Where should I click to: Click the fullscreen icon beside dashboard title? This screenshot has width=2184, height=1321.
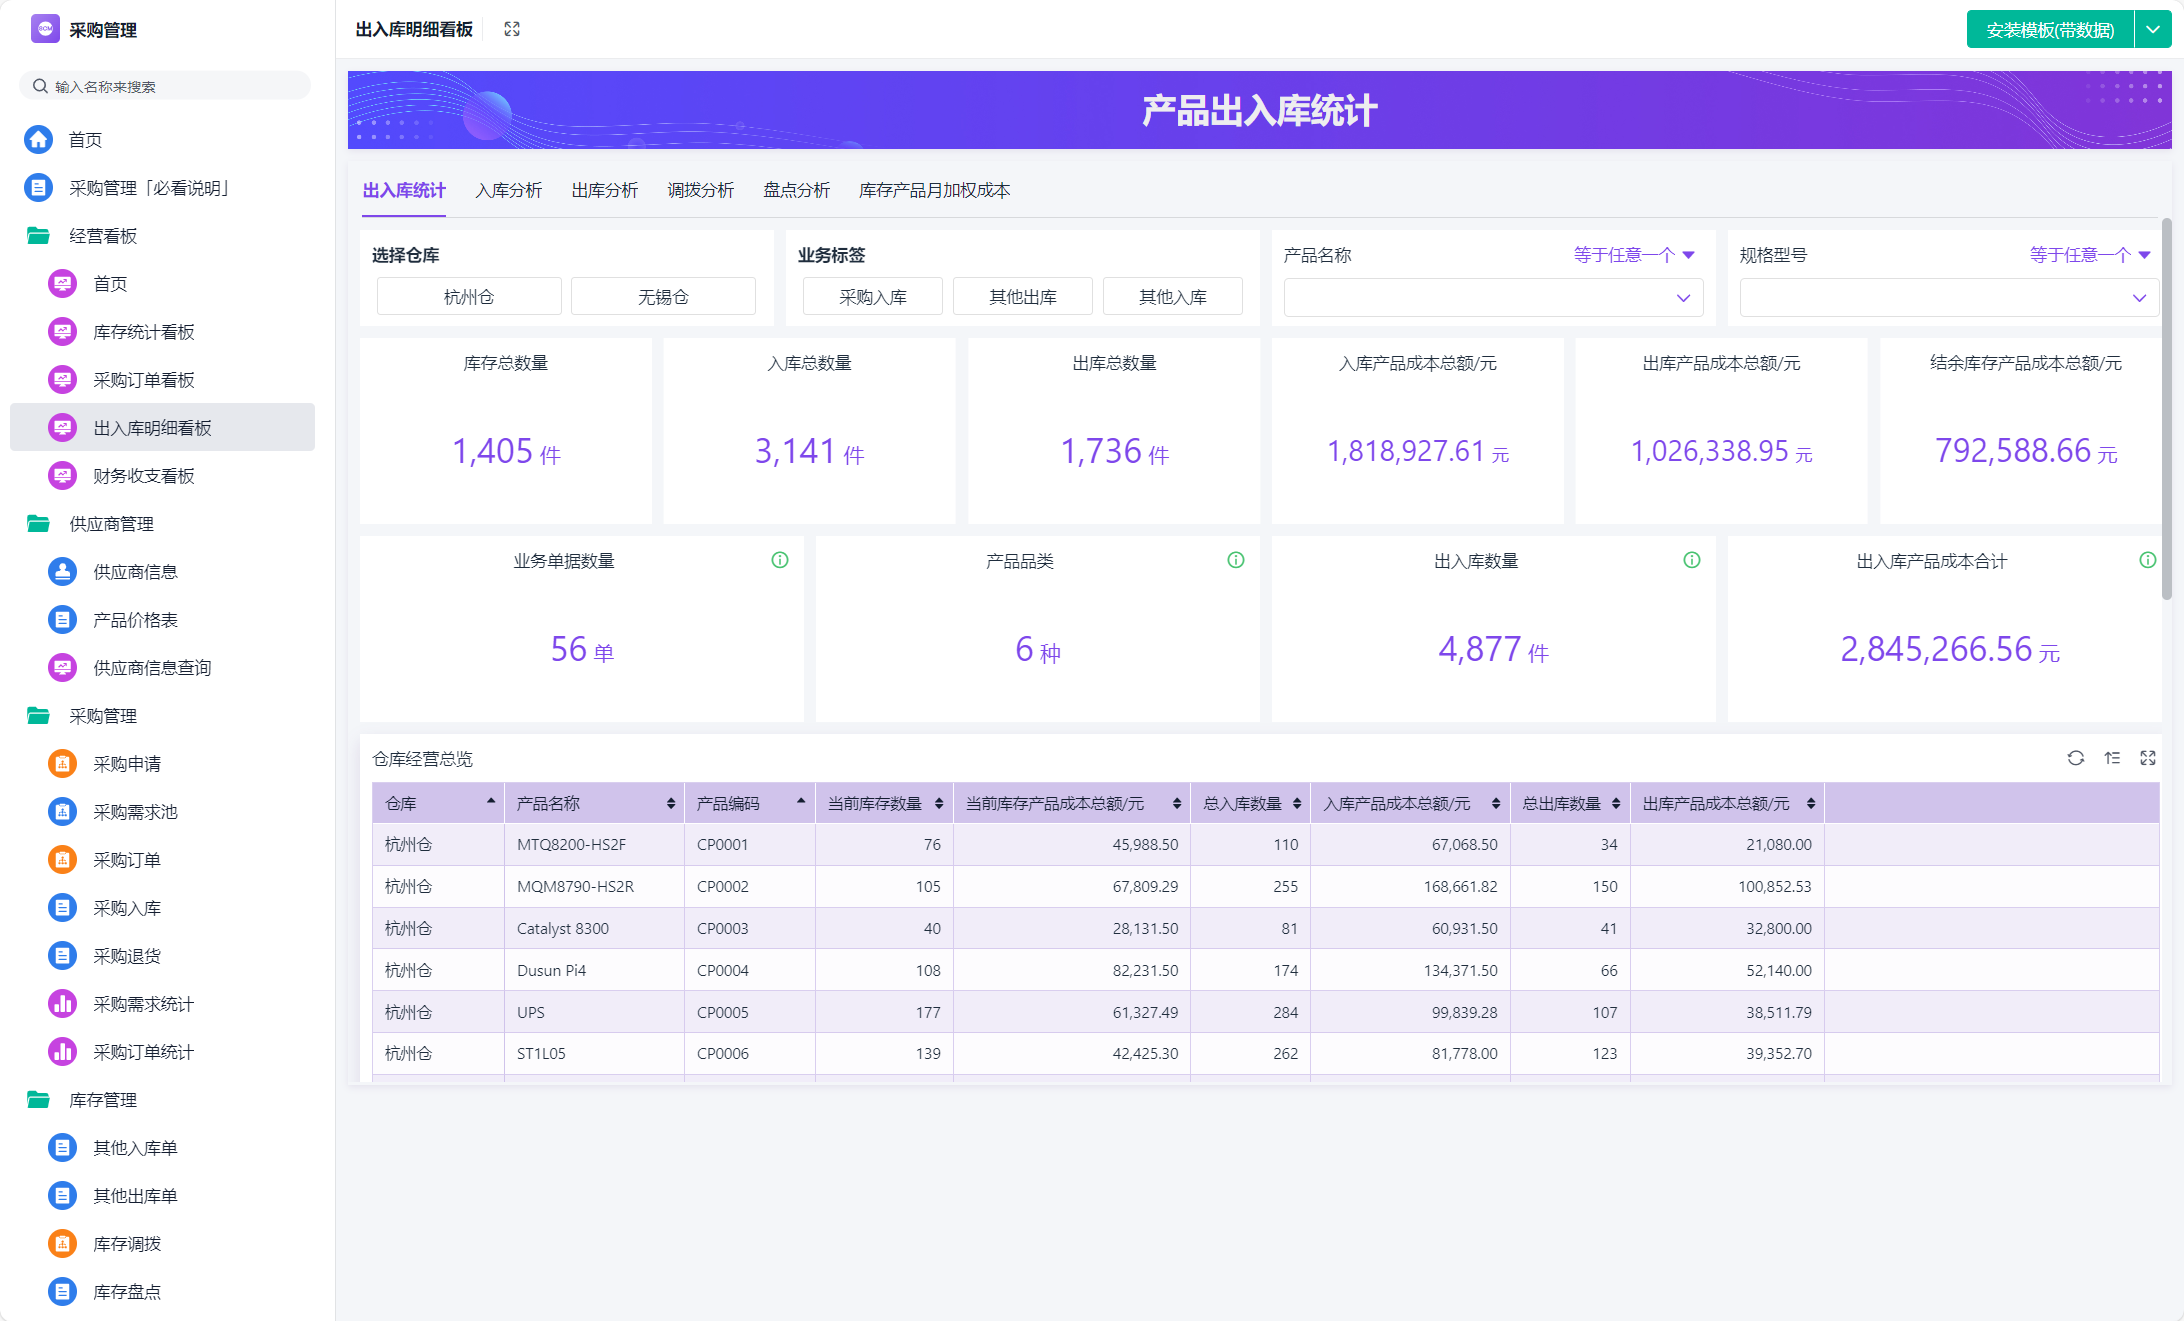click(x=512, y=29)
